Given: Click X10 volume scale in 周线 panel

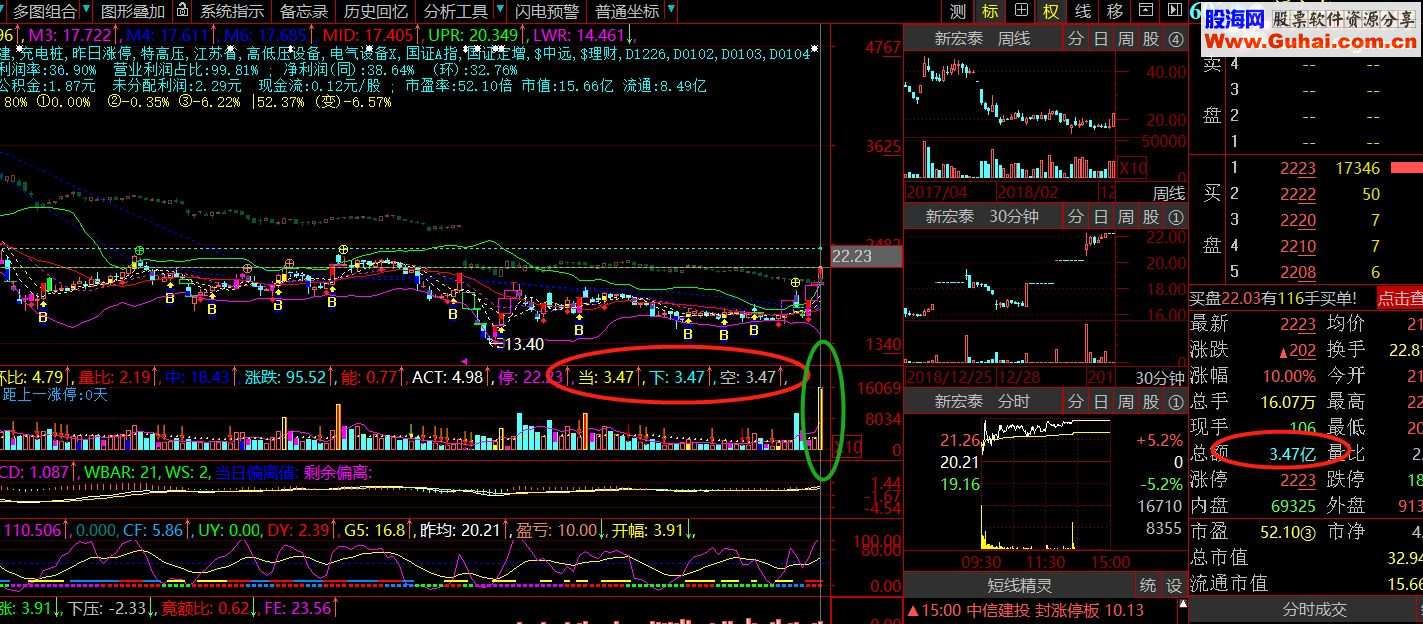Looking at the screenshot, I should coord(1132,168).
